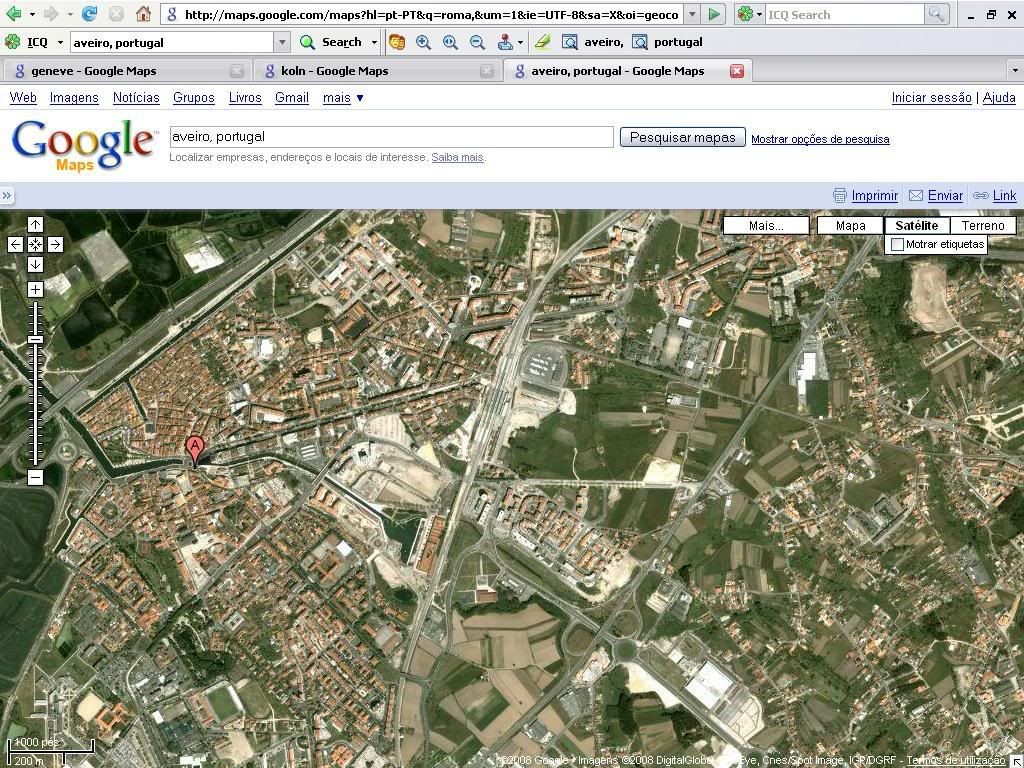Zoom in with the plus button
1024x768 pixels.
35,289
